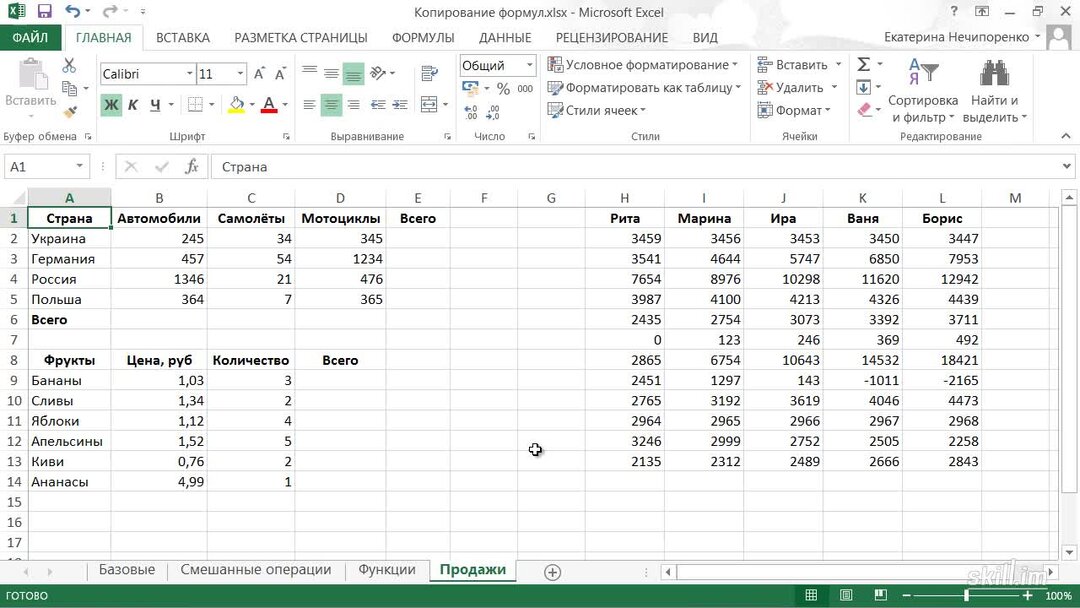Open the ДАННЫЕ ribbon tab
The image size is (1080, 608).
pos(505,37)
